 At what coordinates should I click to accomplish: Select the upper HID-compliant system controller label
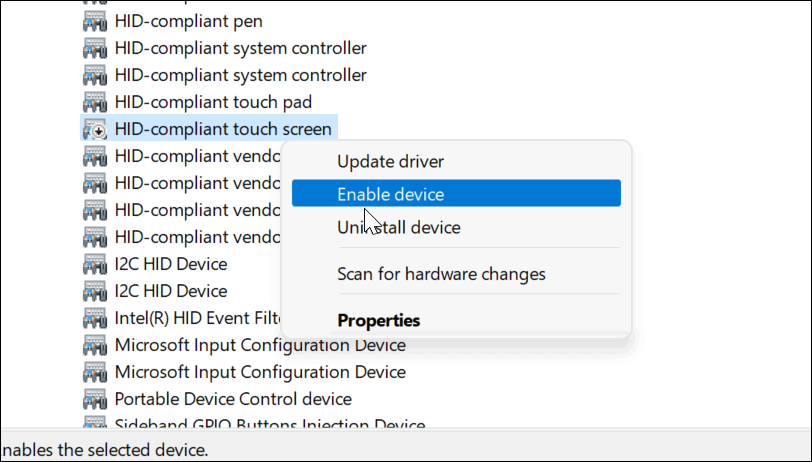[240, 48]
